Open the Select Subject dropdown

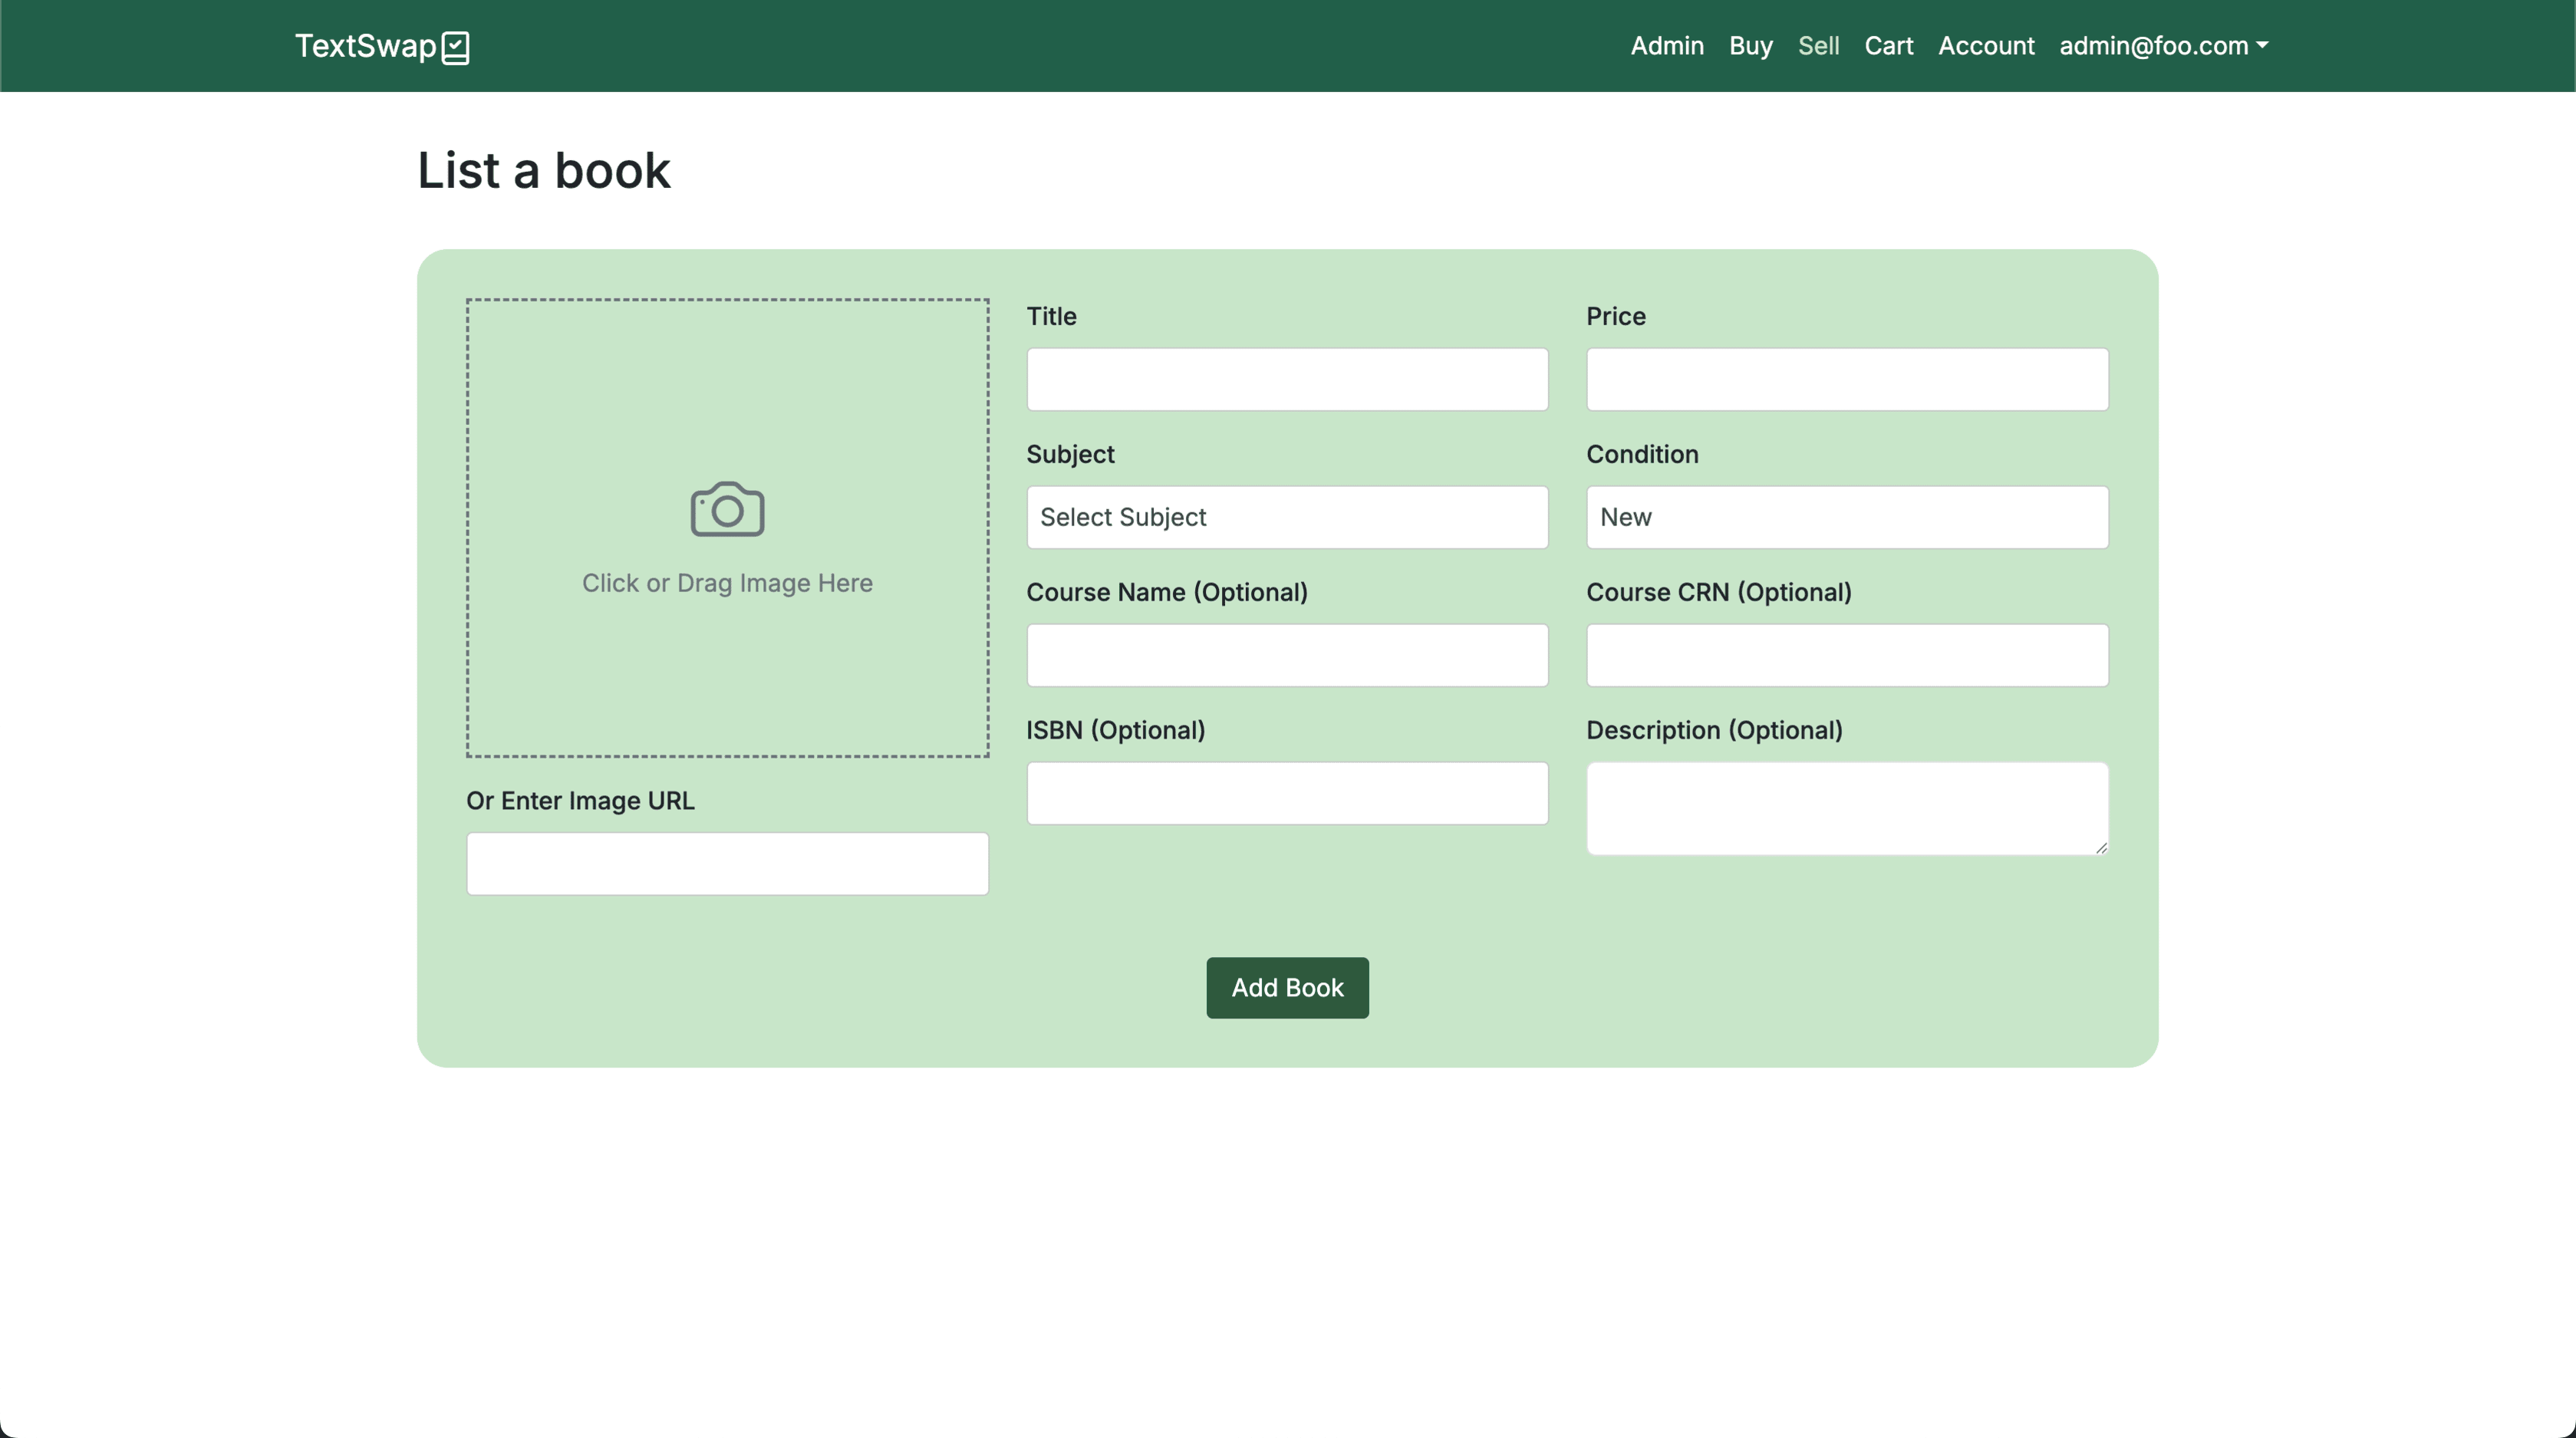pos(1287,517)
